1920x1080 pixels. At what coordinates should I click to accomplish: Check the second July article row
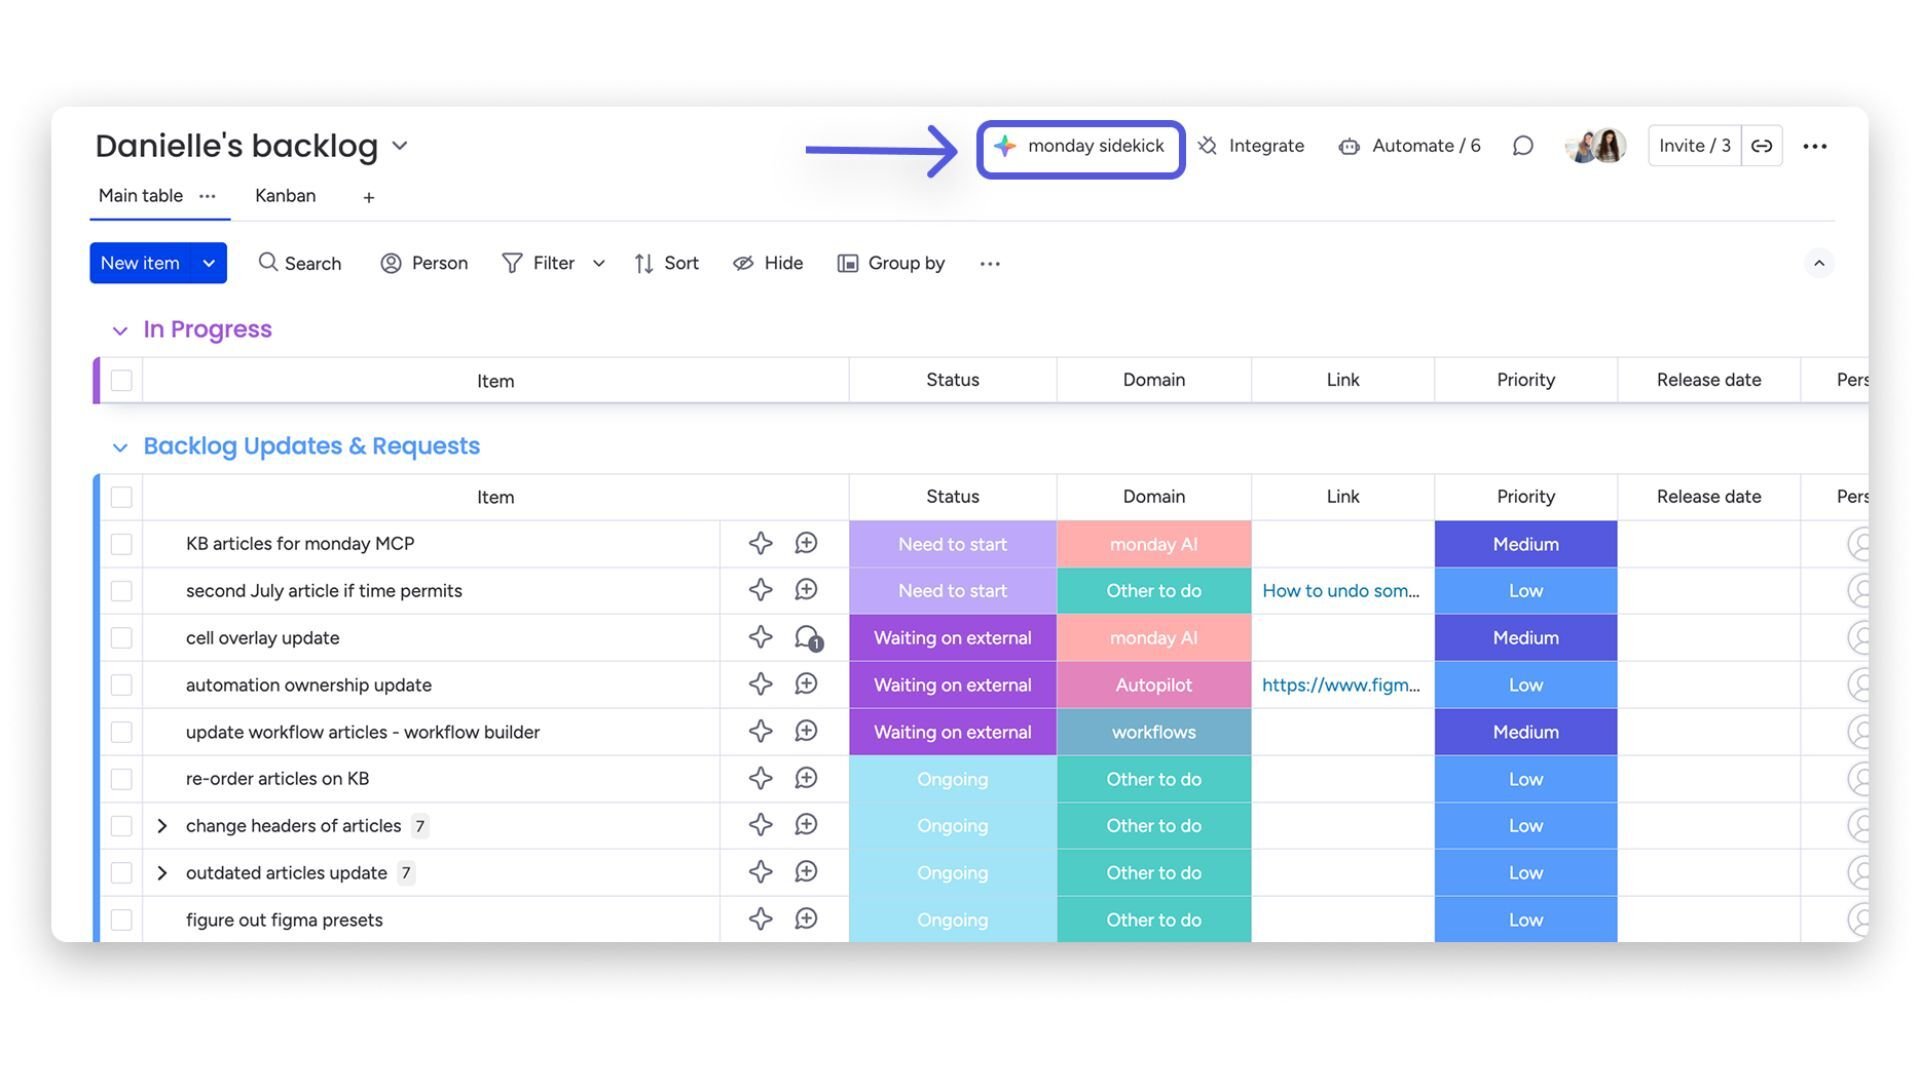pos(121,591)
